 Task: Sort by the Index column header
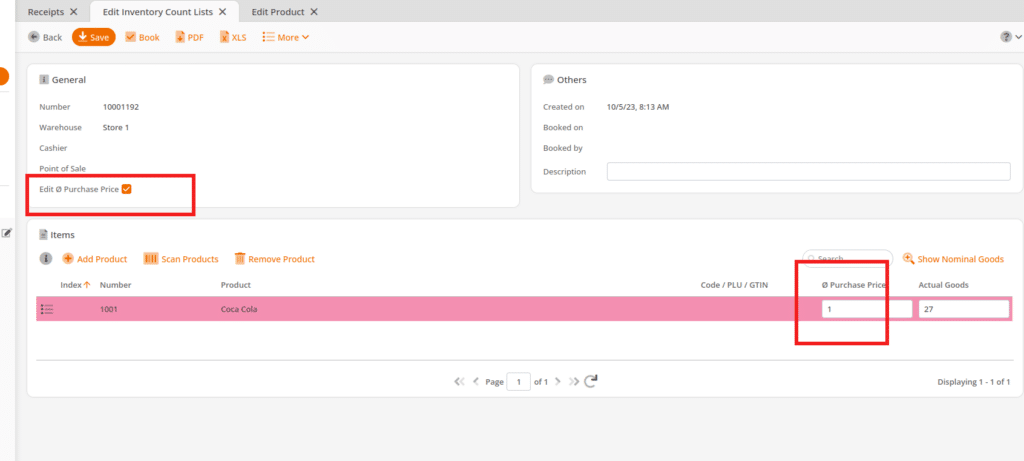(x=75, y=285)
